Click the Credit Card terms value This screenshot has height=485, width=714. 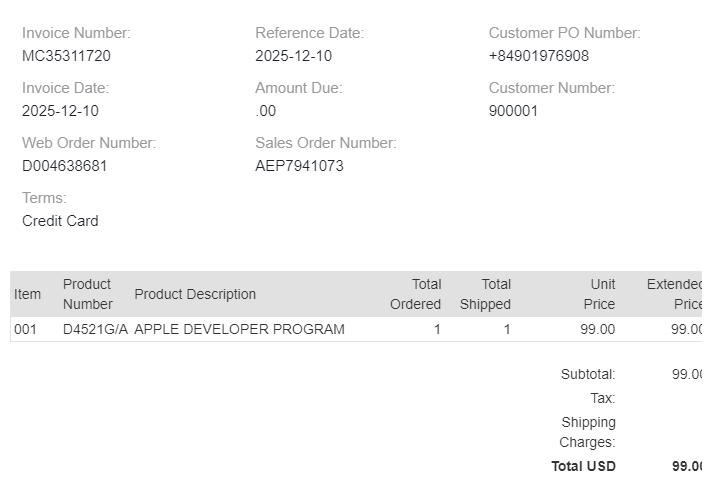pos(60,221)
